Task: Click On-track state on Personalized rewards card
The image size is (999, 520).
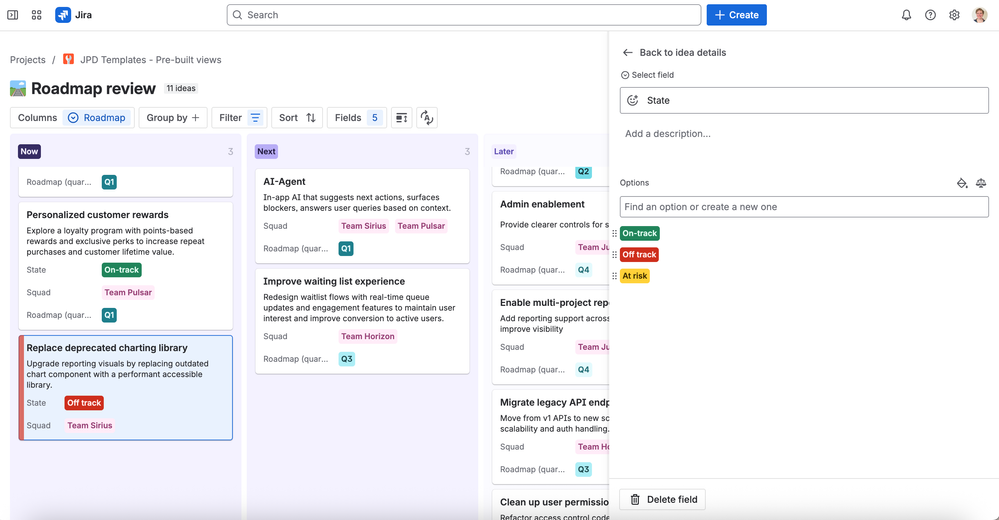Action: point(122,270)
